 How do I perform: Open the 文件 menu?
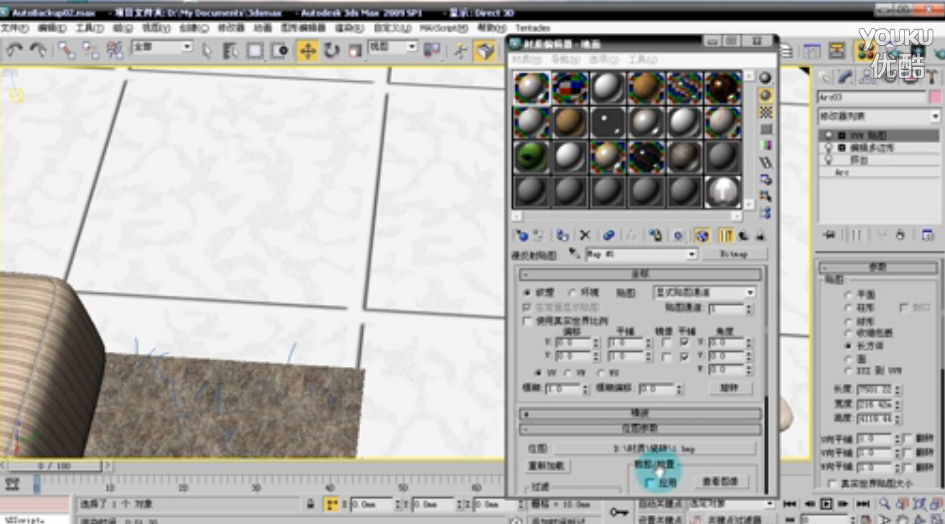click(x=14, y=28)
